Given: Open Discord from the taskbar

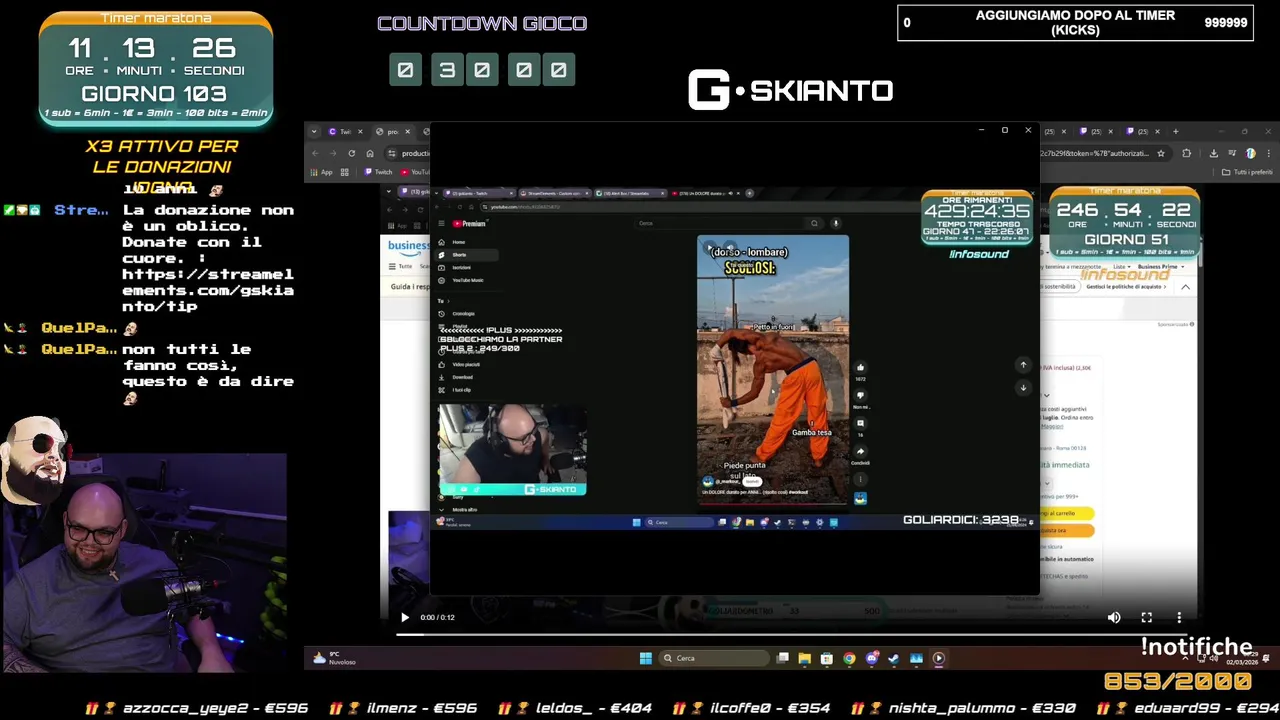Looking at the screenshot, I should pos(872,658).
